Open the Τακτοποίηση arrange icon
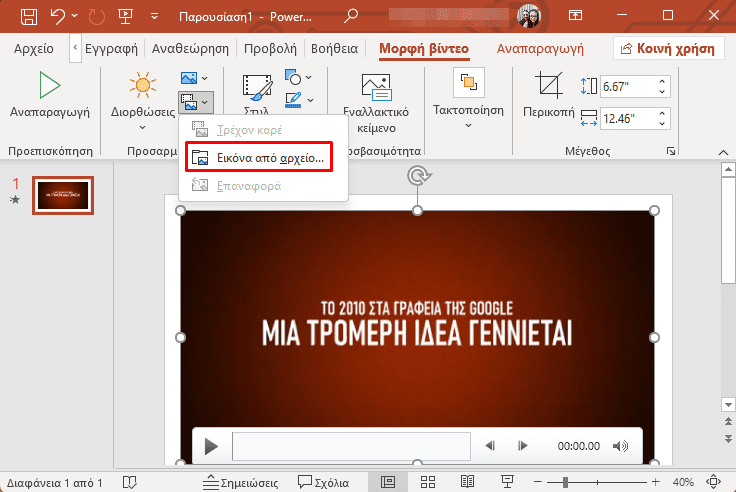Image resolution: width=736 pixels, height=492 pixels. (x=468, y=83)
